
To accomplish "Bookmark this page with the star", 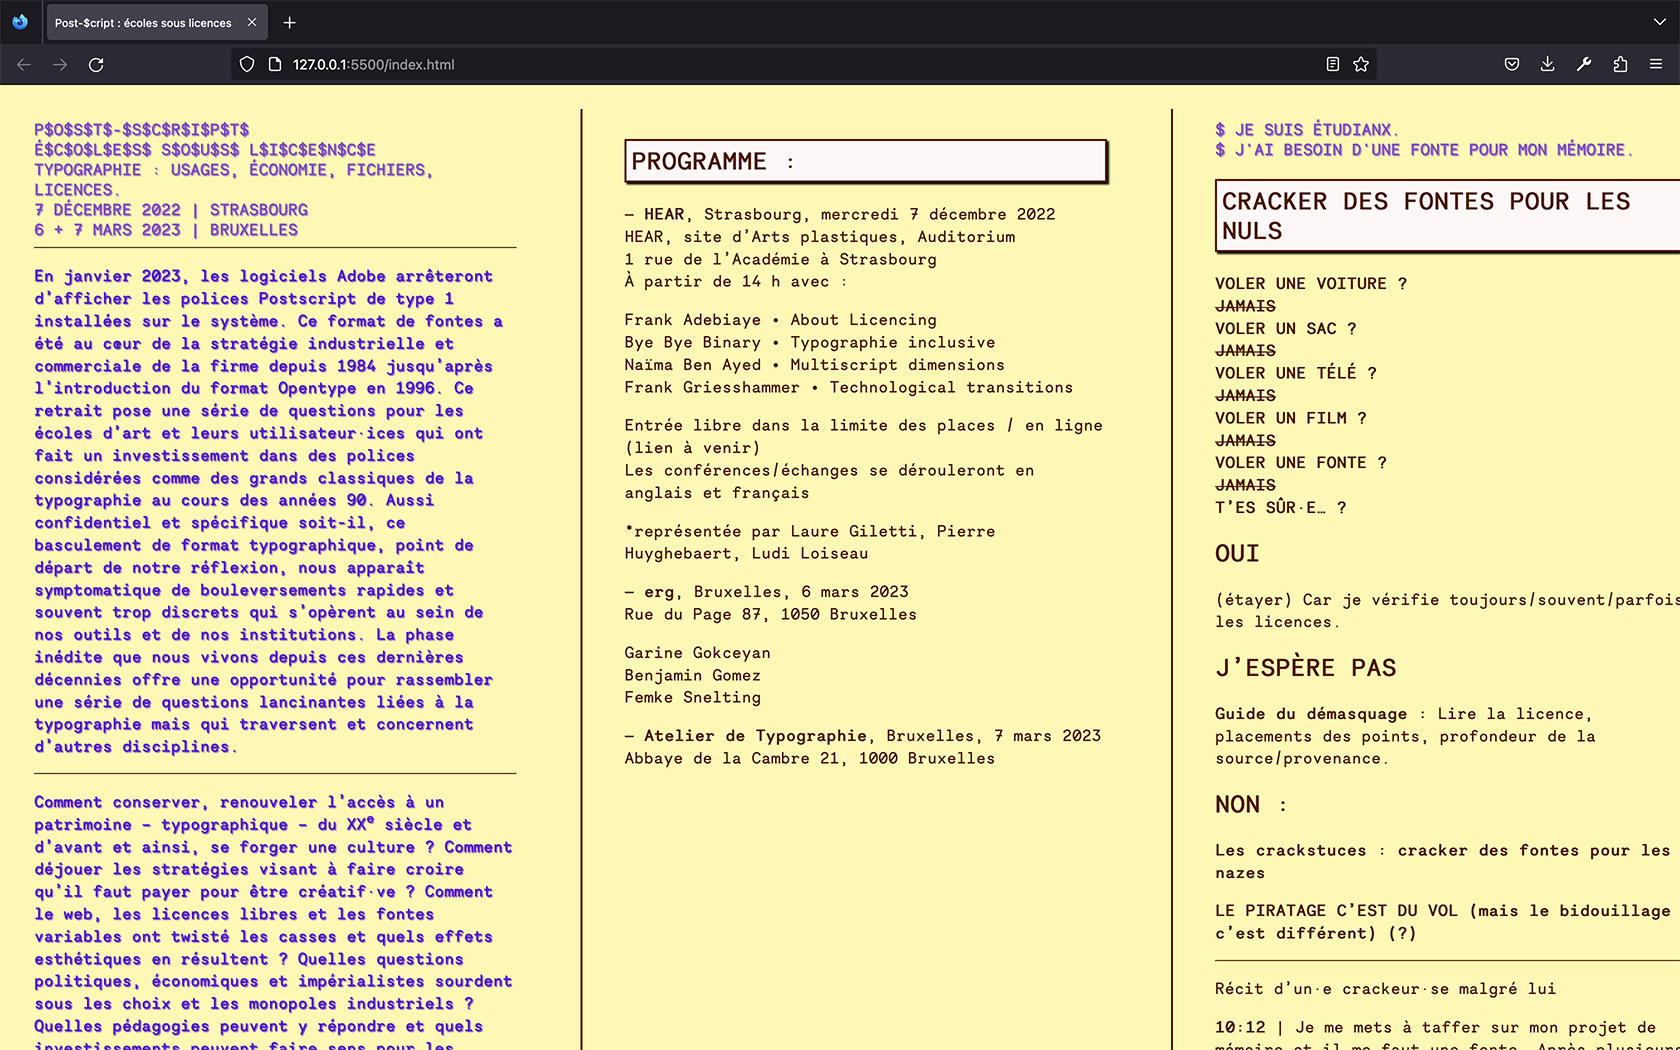I will pos(1361,65).
